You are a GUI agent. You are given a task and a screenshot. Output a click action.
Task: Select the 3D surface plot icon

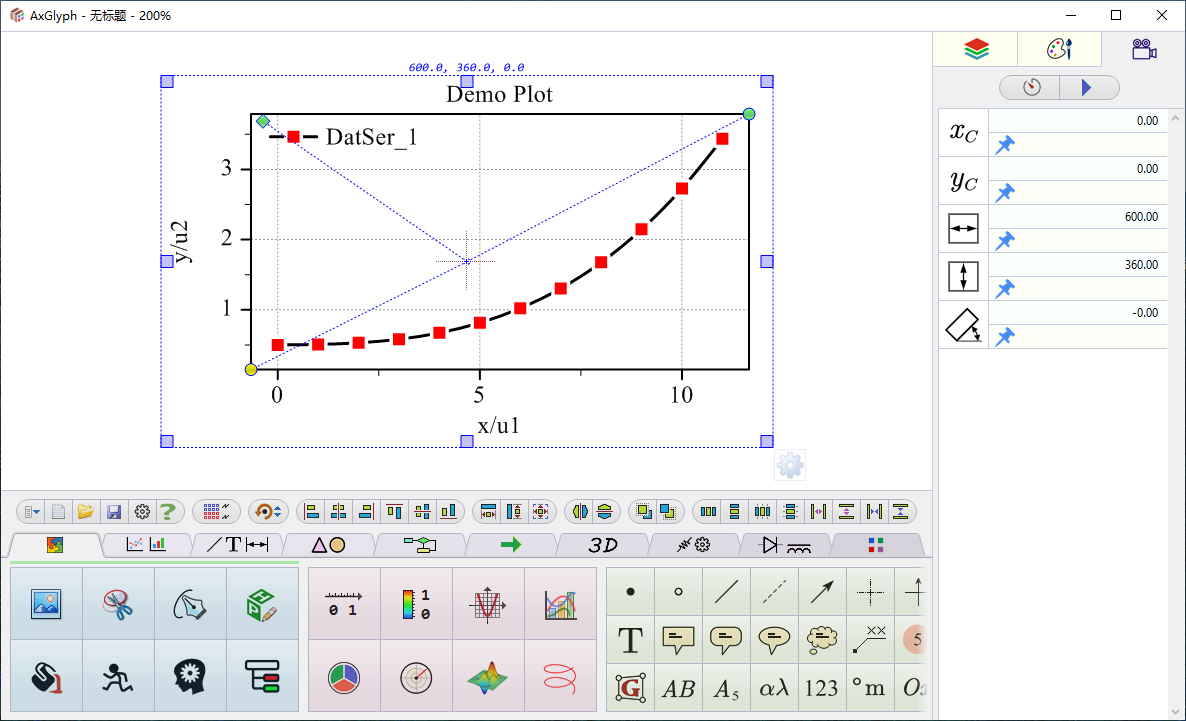(x=488, y=677)
